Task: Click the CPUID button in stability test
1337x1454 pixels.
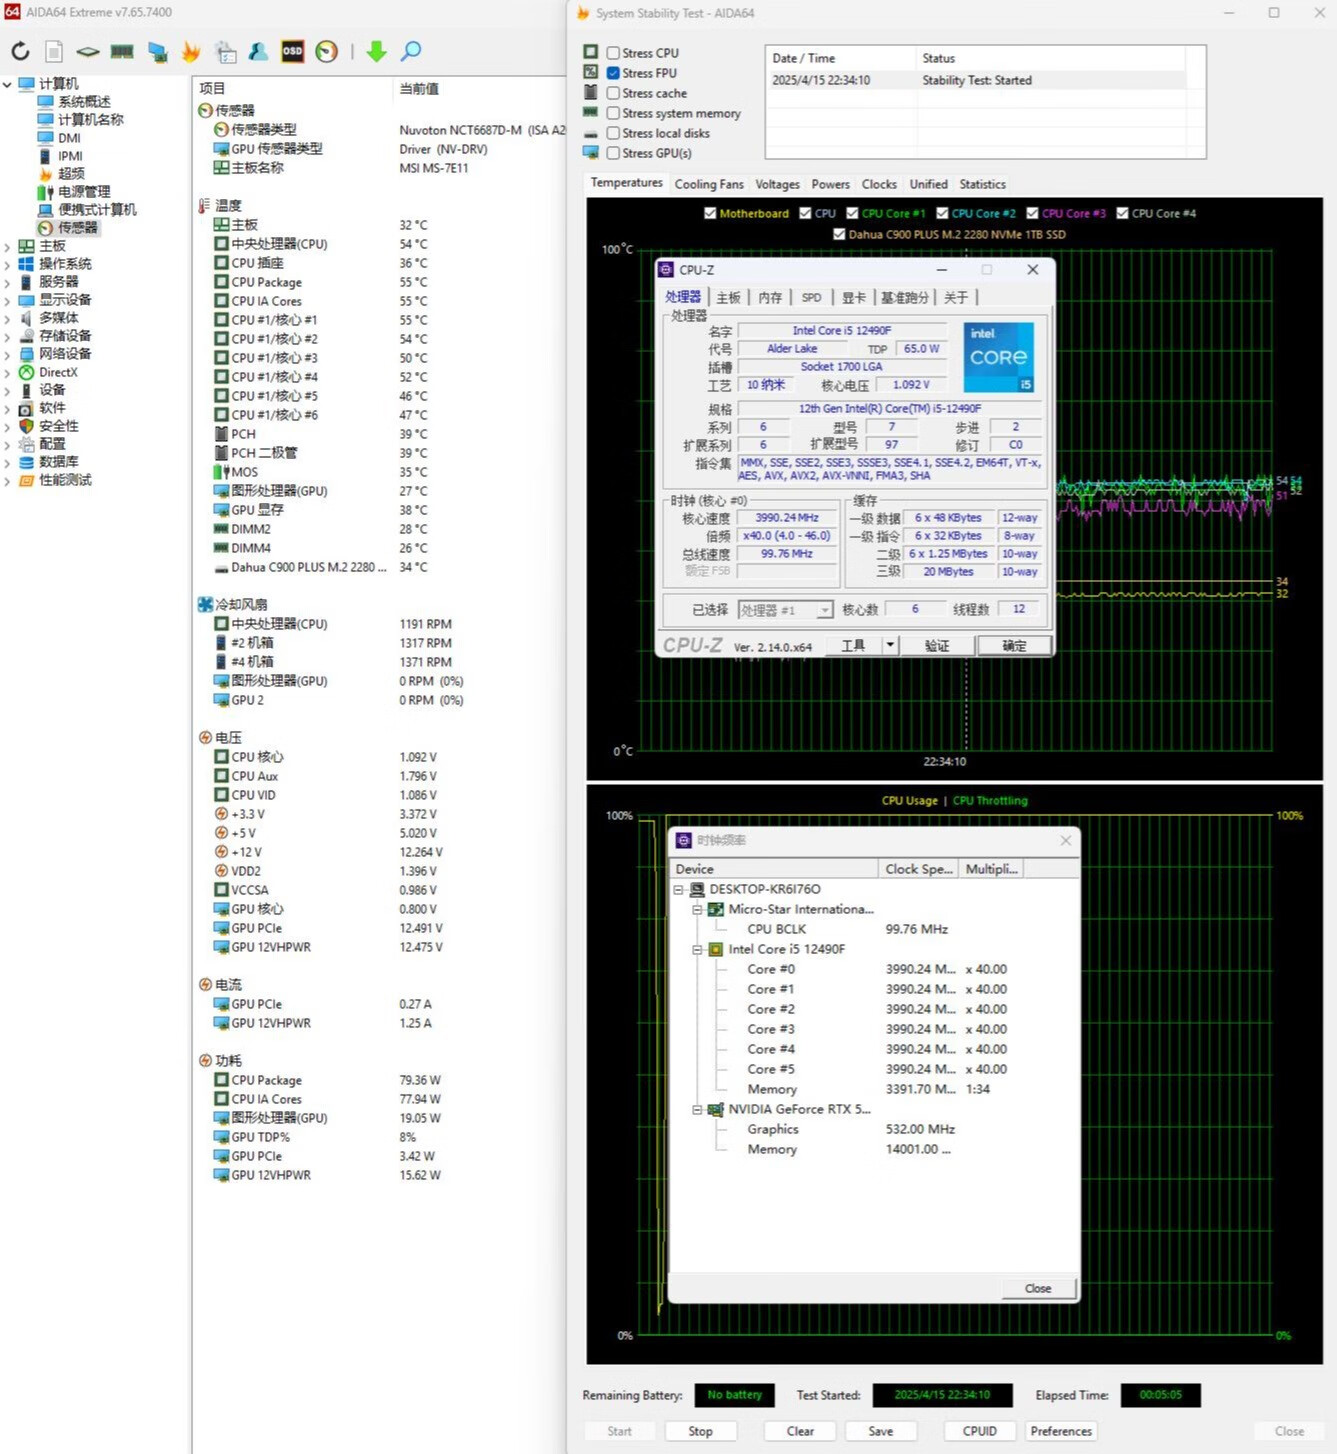Action: click(980, 1431)
